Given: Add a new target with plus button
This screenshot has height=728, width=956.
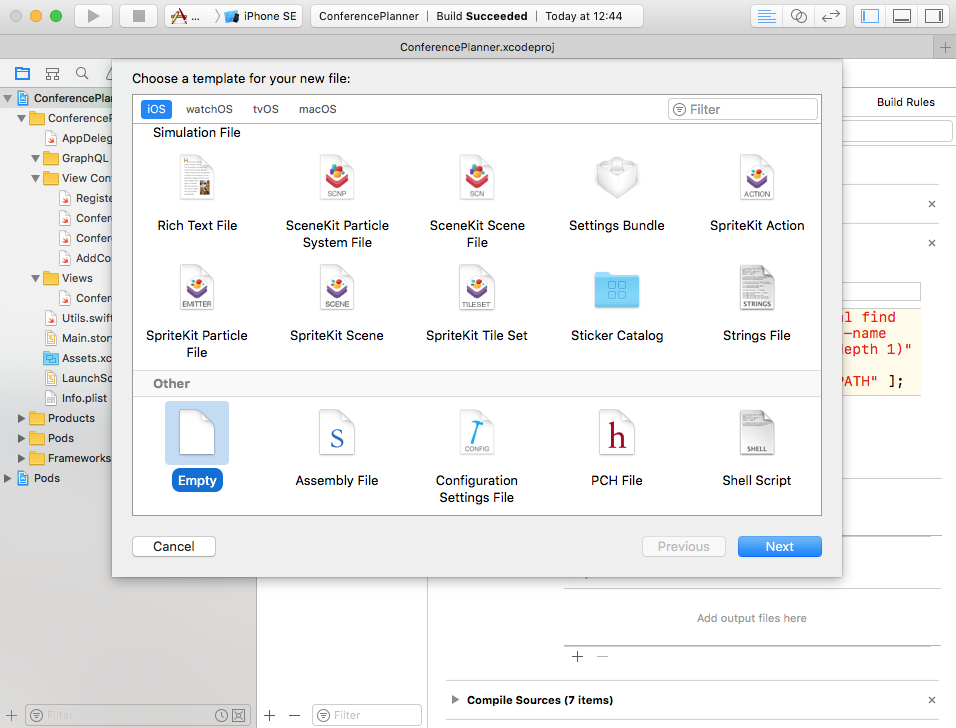Looking at the screenshot, I should 269,715.
